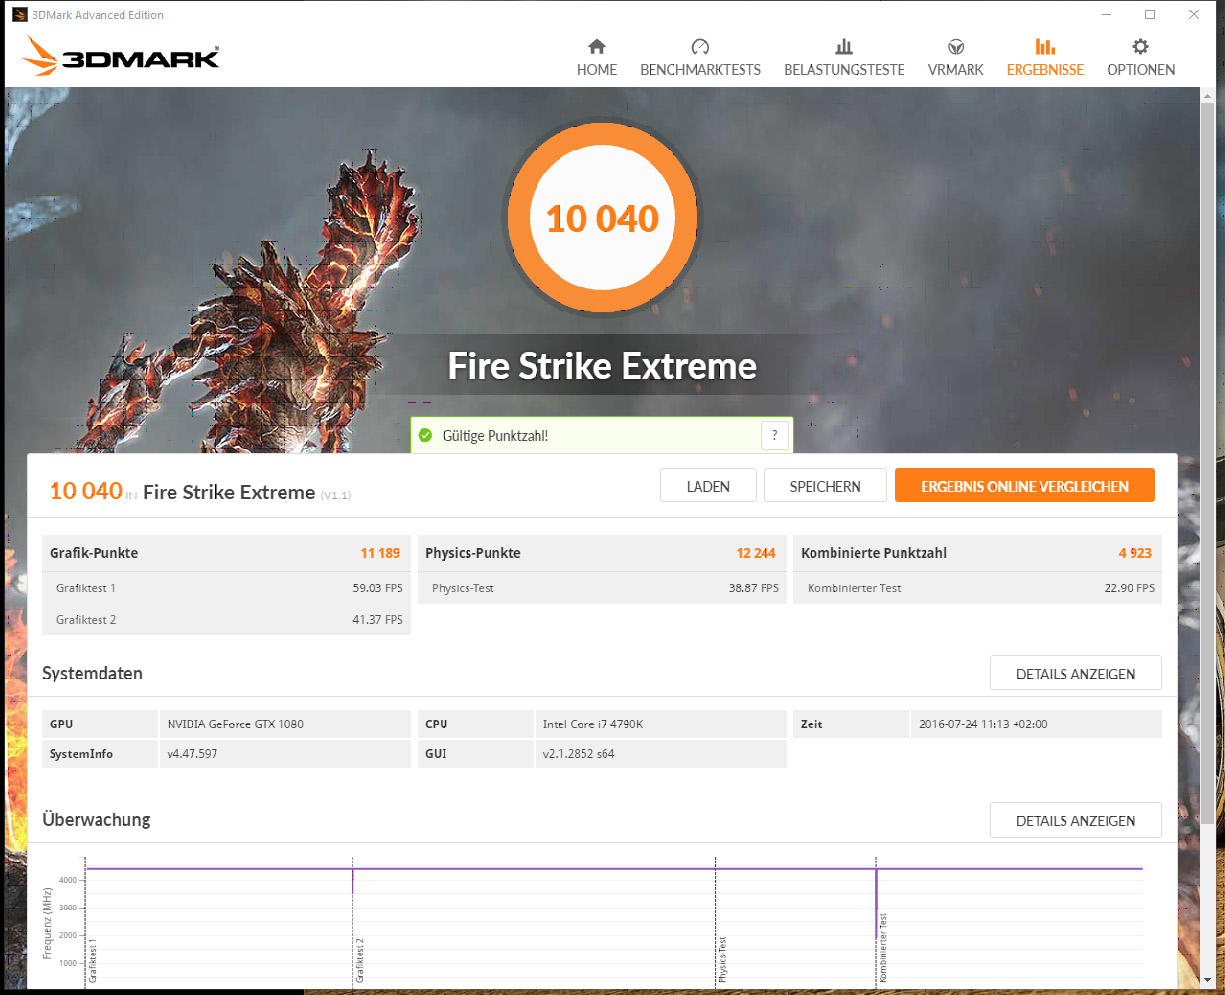This screenshot has width=1225, height=995.
Task: Click the question mark help button
Action: (x=775, y=435)
